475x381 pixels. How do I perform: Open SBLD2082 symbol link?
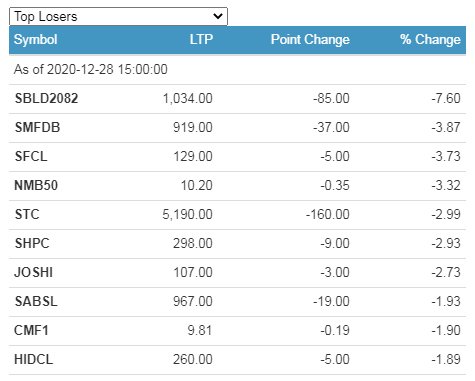[x=46, y=98]
